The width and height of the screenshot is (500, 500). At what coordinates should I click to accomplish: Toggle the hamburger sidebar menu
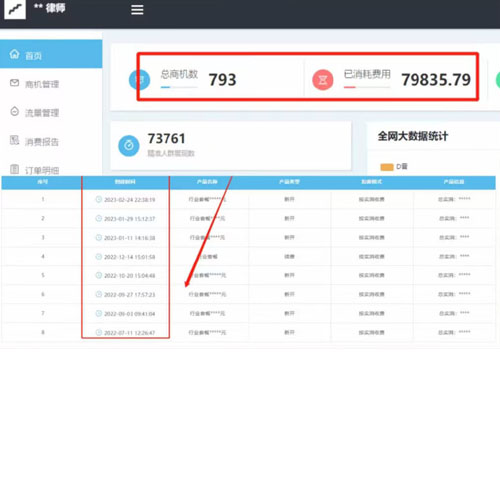coord(137,10)
